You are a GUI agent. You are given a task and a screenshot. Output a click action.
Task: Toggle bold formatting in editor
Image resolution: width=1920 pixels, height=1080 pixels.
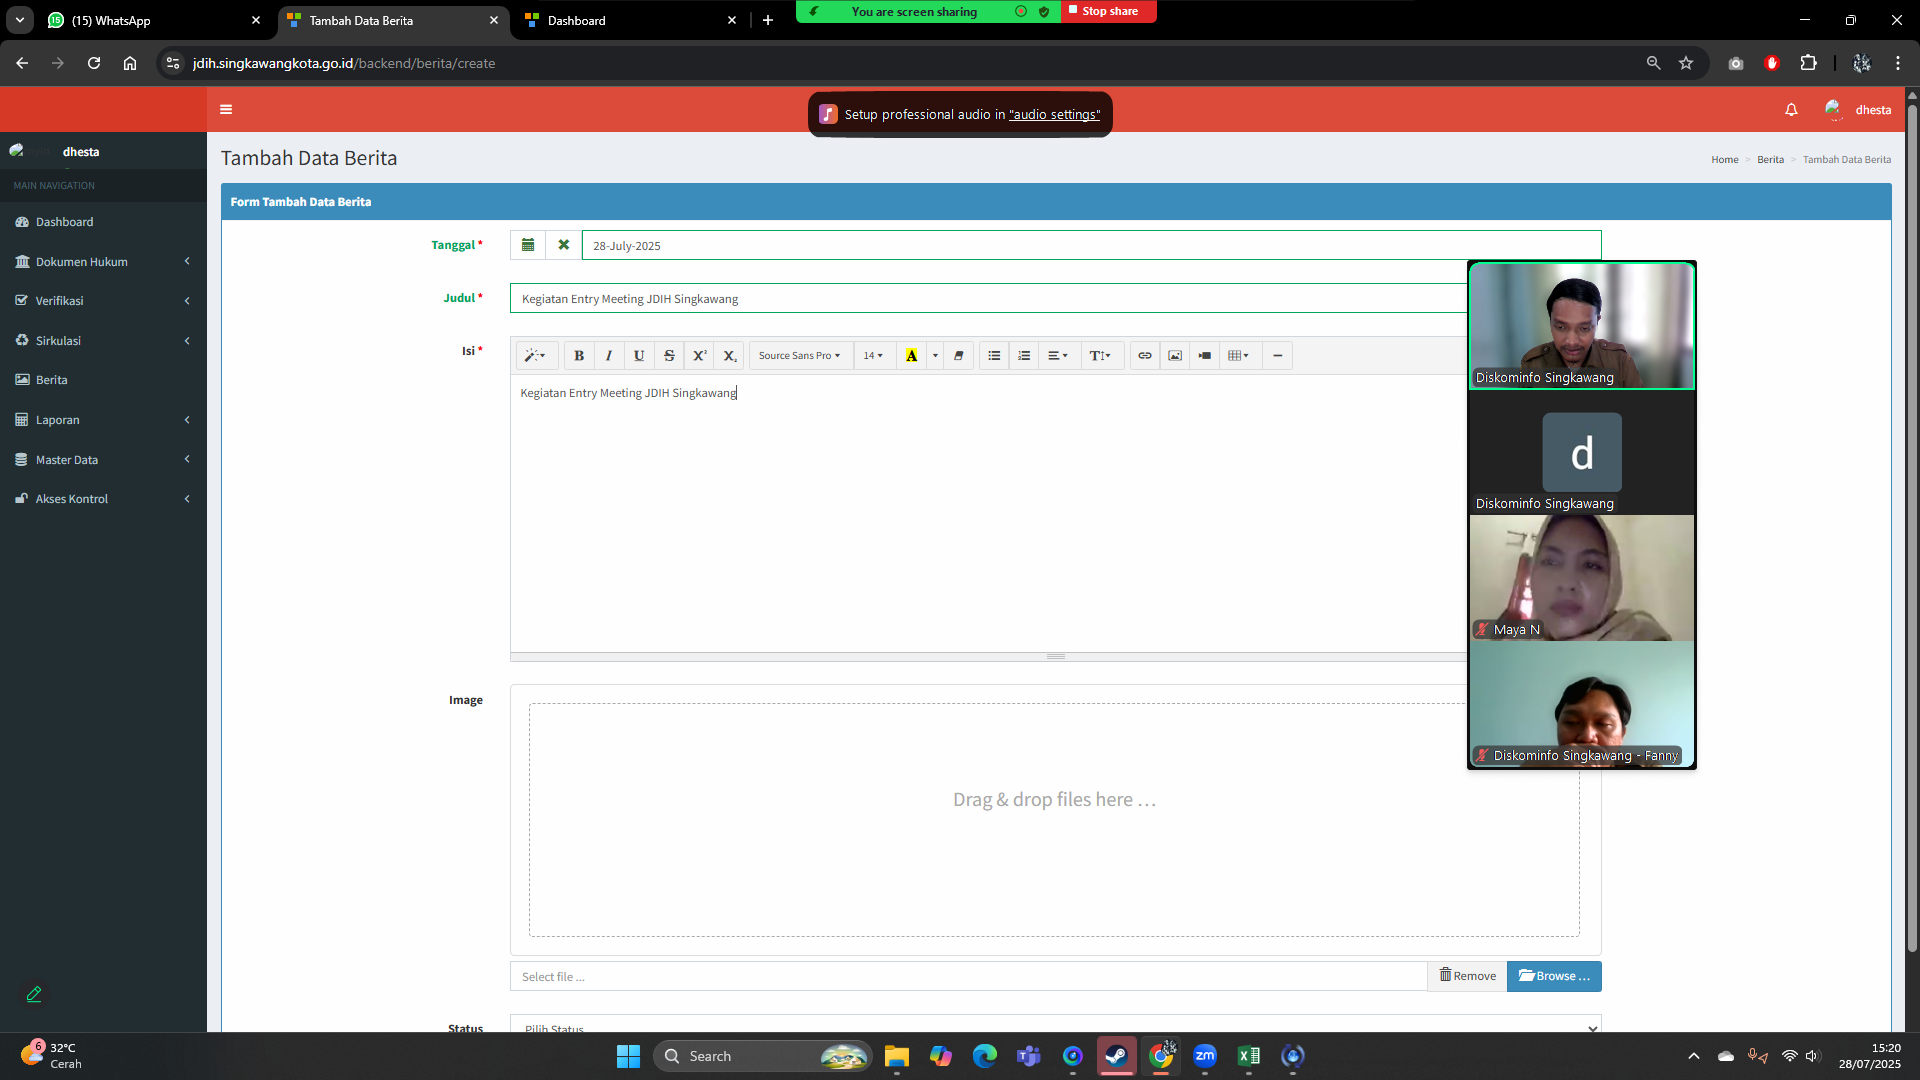579,356
